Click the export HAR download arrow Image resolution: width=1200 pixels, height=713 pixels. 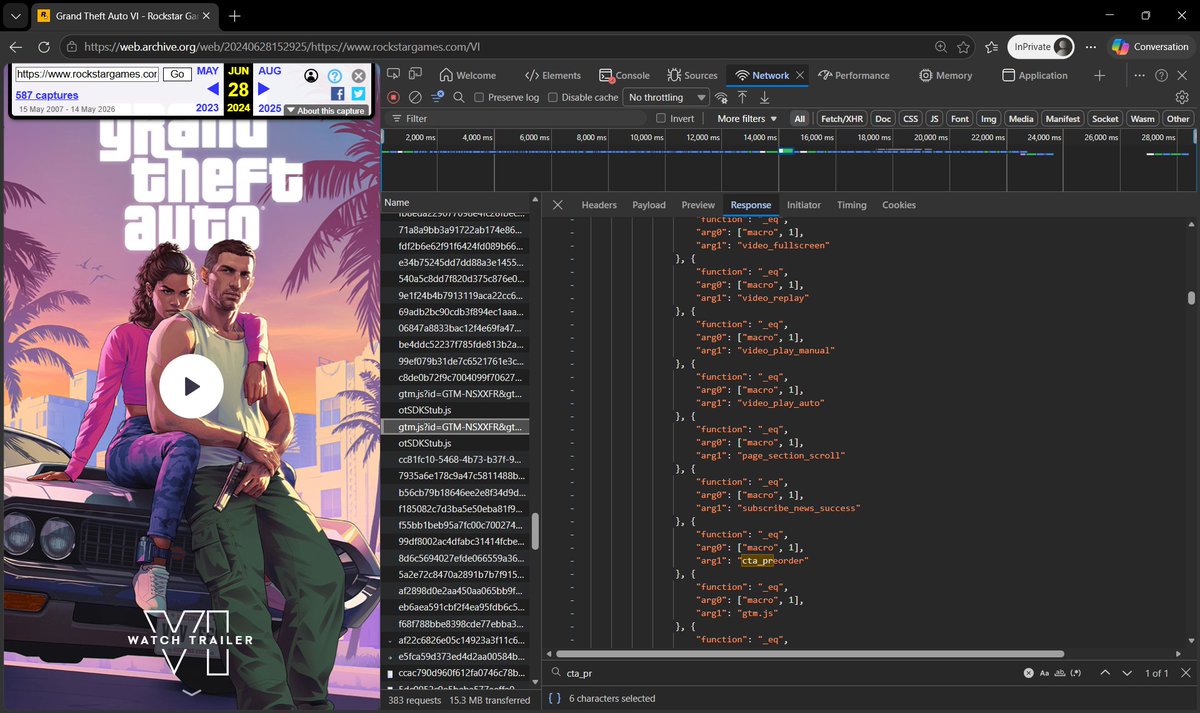(764, 97)
